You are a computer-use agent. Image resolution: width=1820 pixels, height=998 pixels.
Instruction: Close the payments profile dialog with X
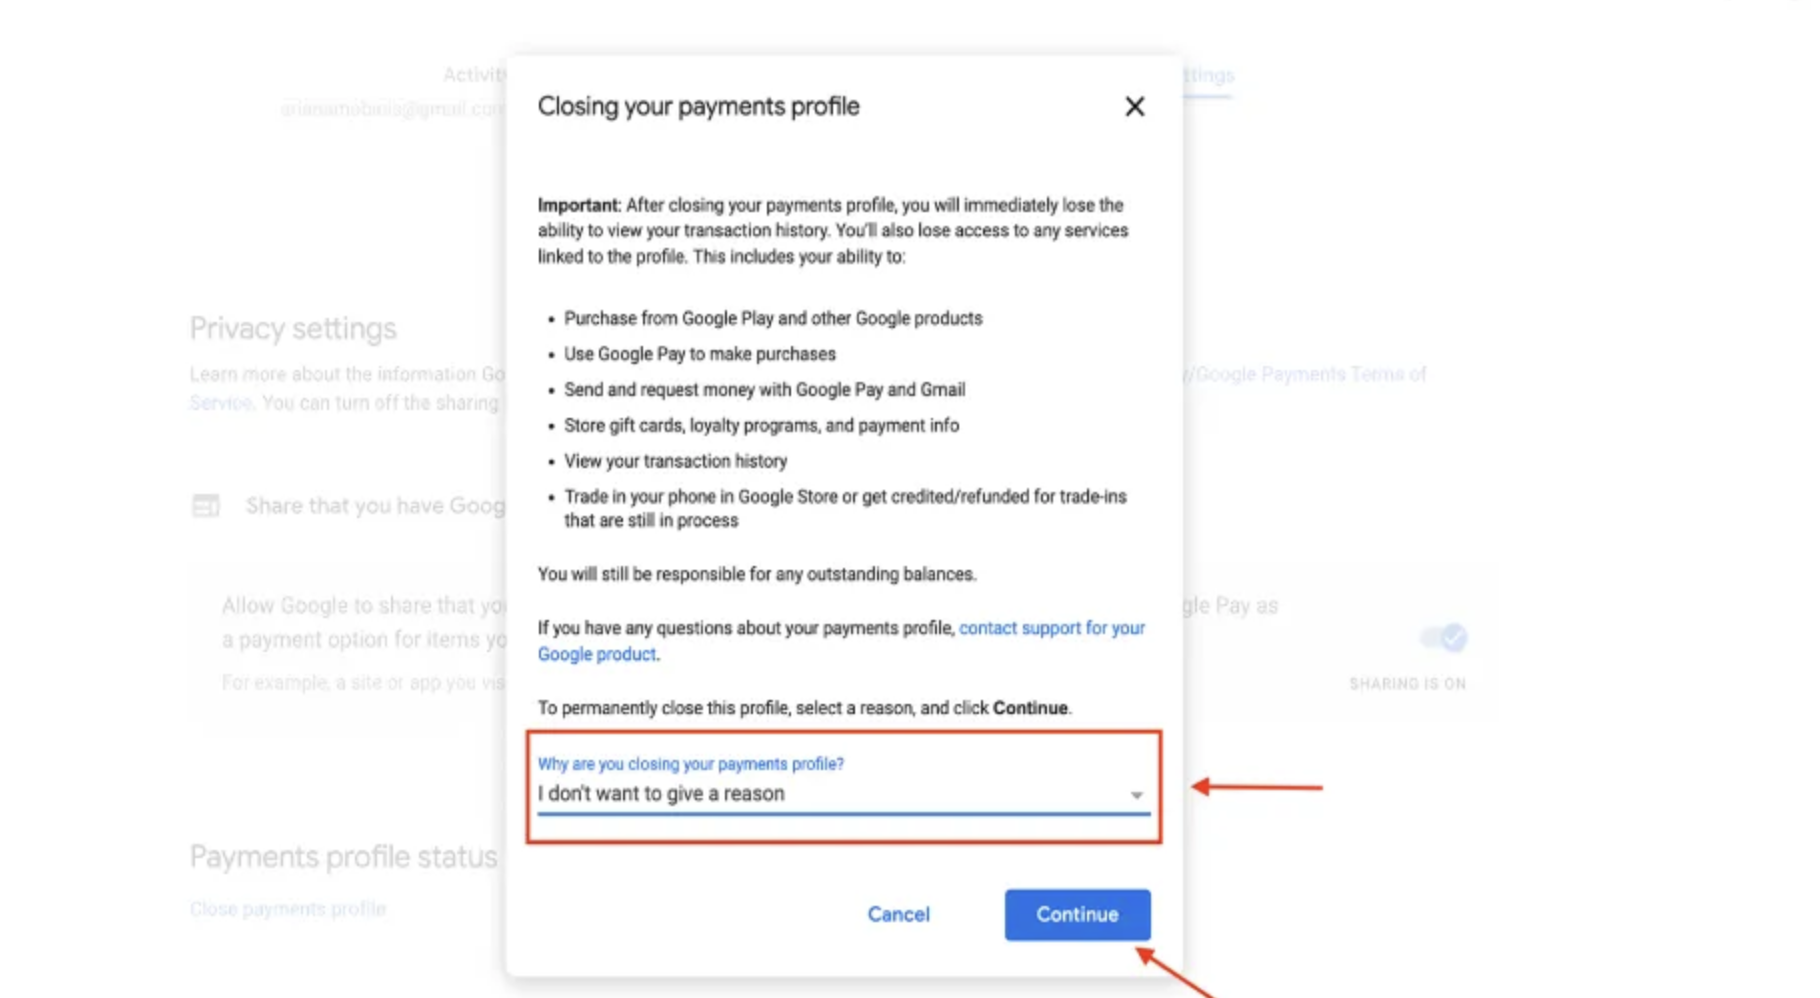coord(1134,107)
